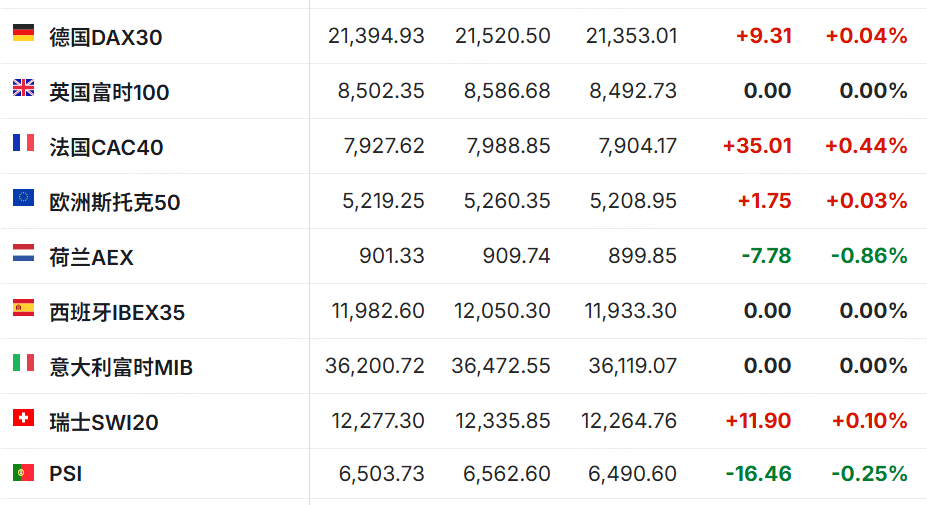Viewport: 927px width, 505px height.
Task: Click the Spanish flag icon
Action: click(24, 307)
